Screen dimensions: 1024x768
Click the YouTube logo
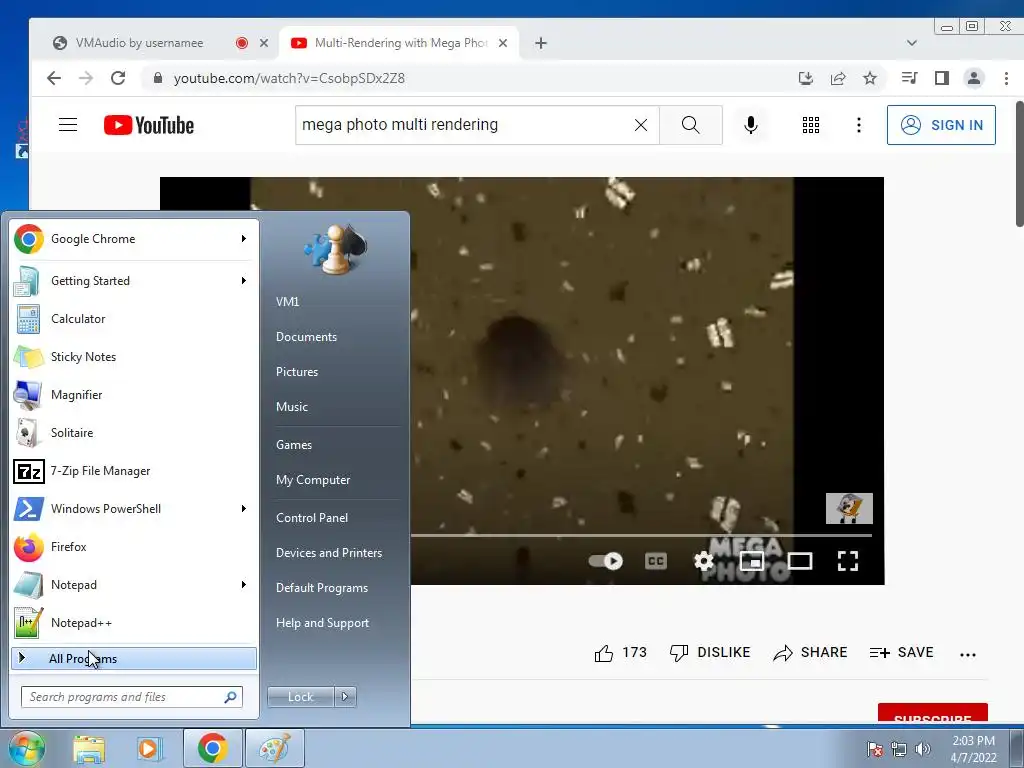(149, 125)
